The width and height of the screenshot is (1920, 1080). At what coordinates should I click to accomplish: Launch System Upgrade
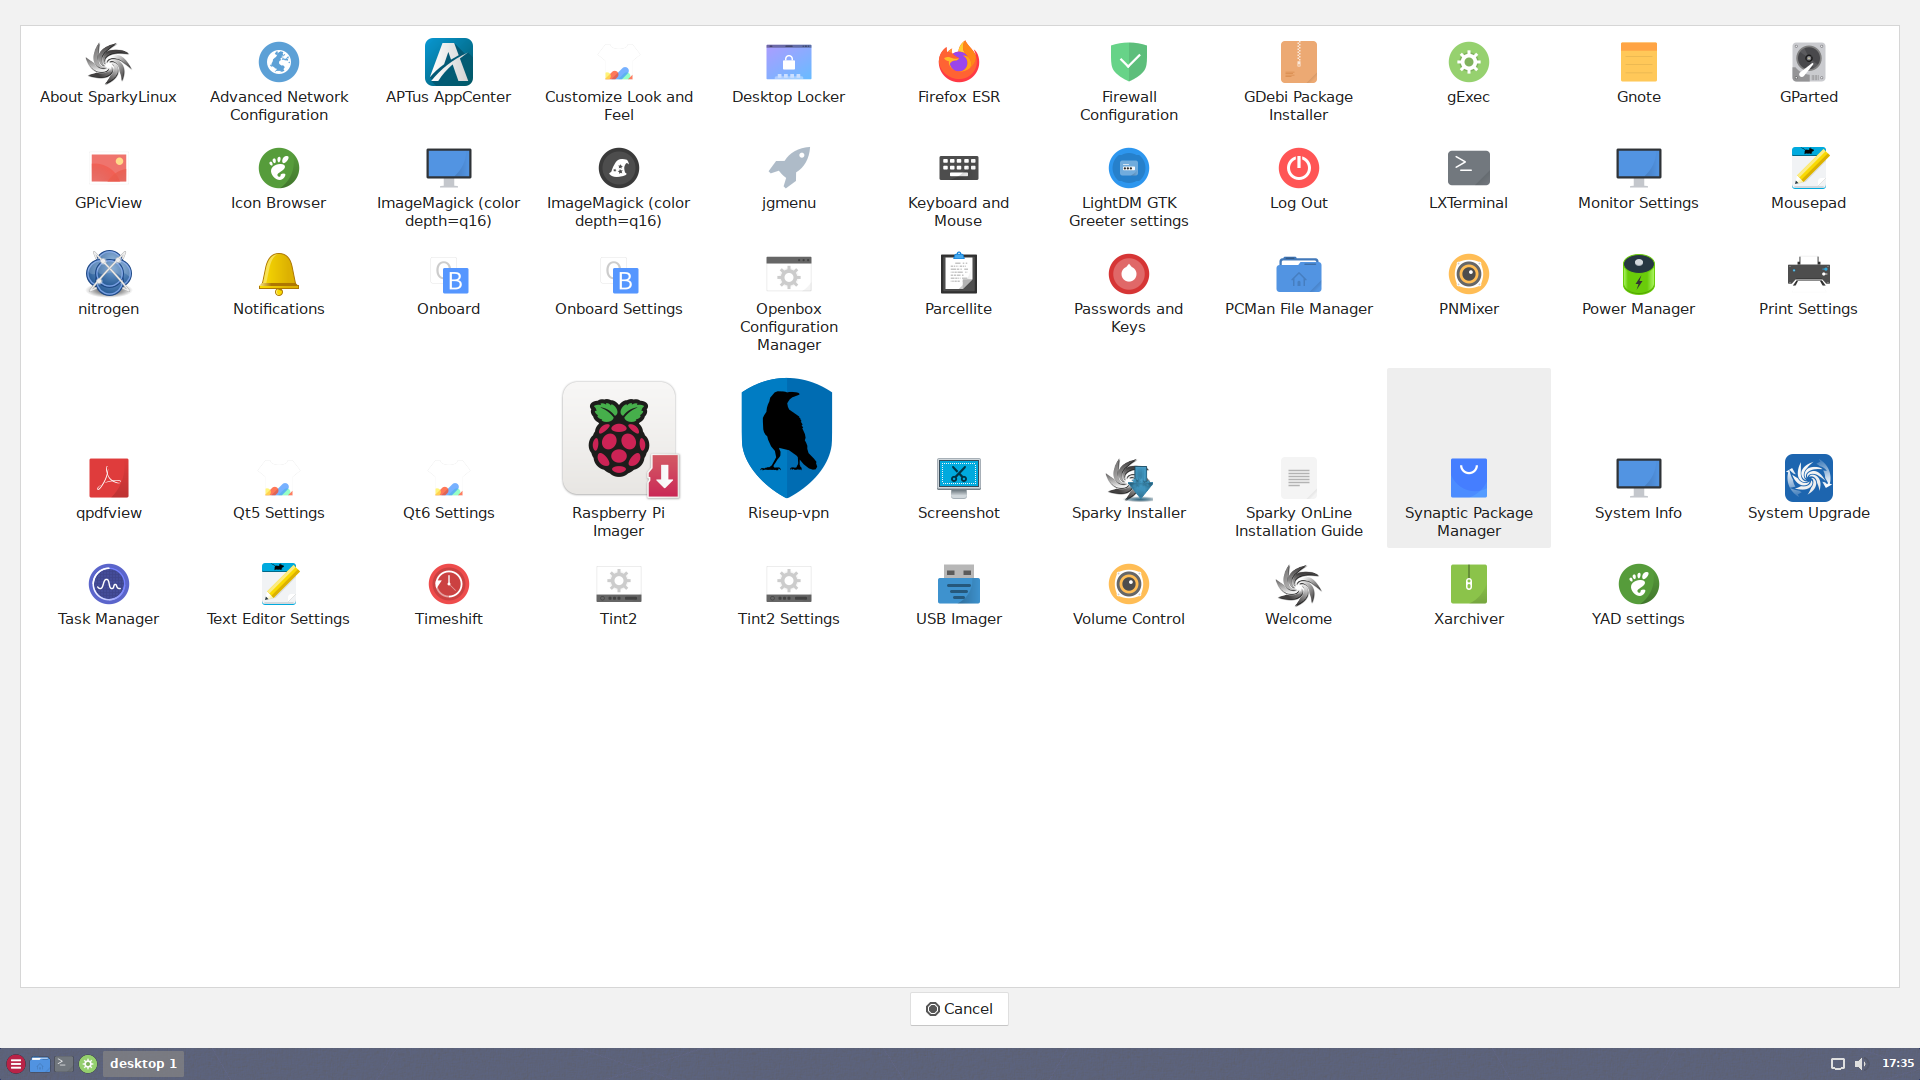pos(1808,488)
